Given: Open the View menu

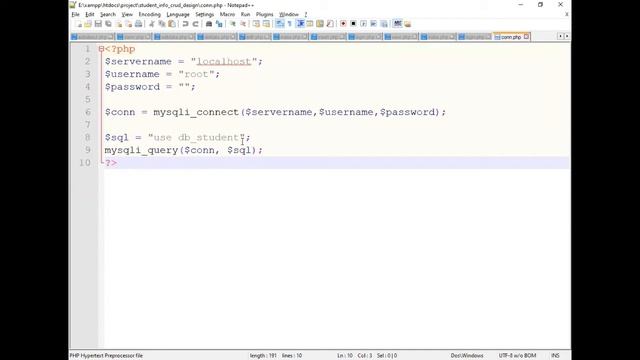Looking at the screenshot, I should tap(127, 14).
